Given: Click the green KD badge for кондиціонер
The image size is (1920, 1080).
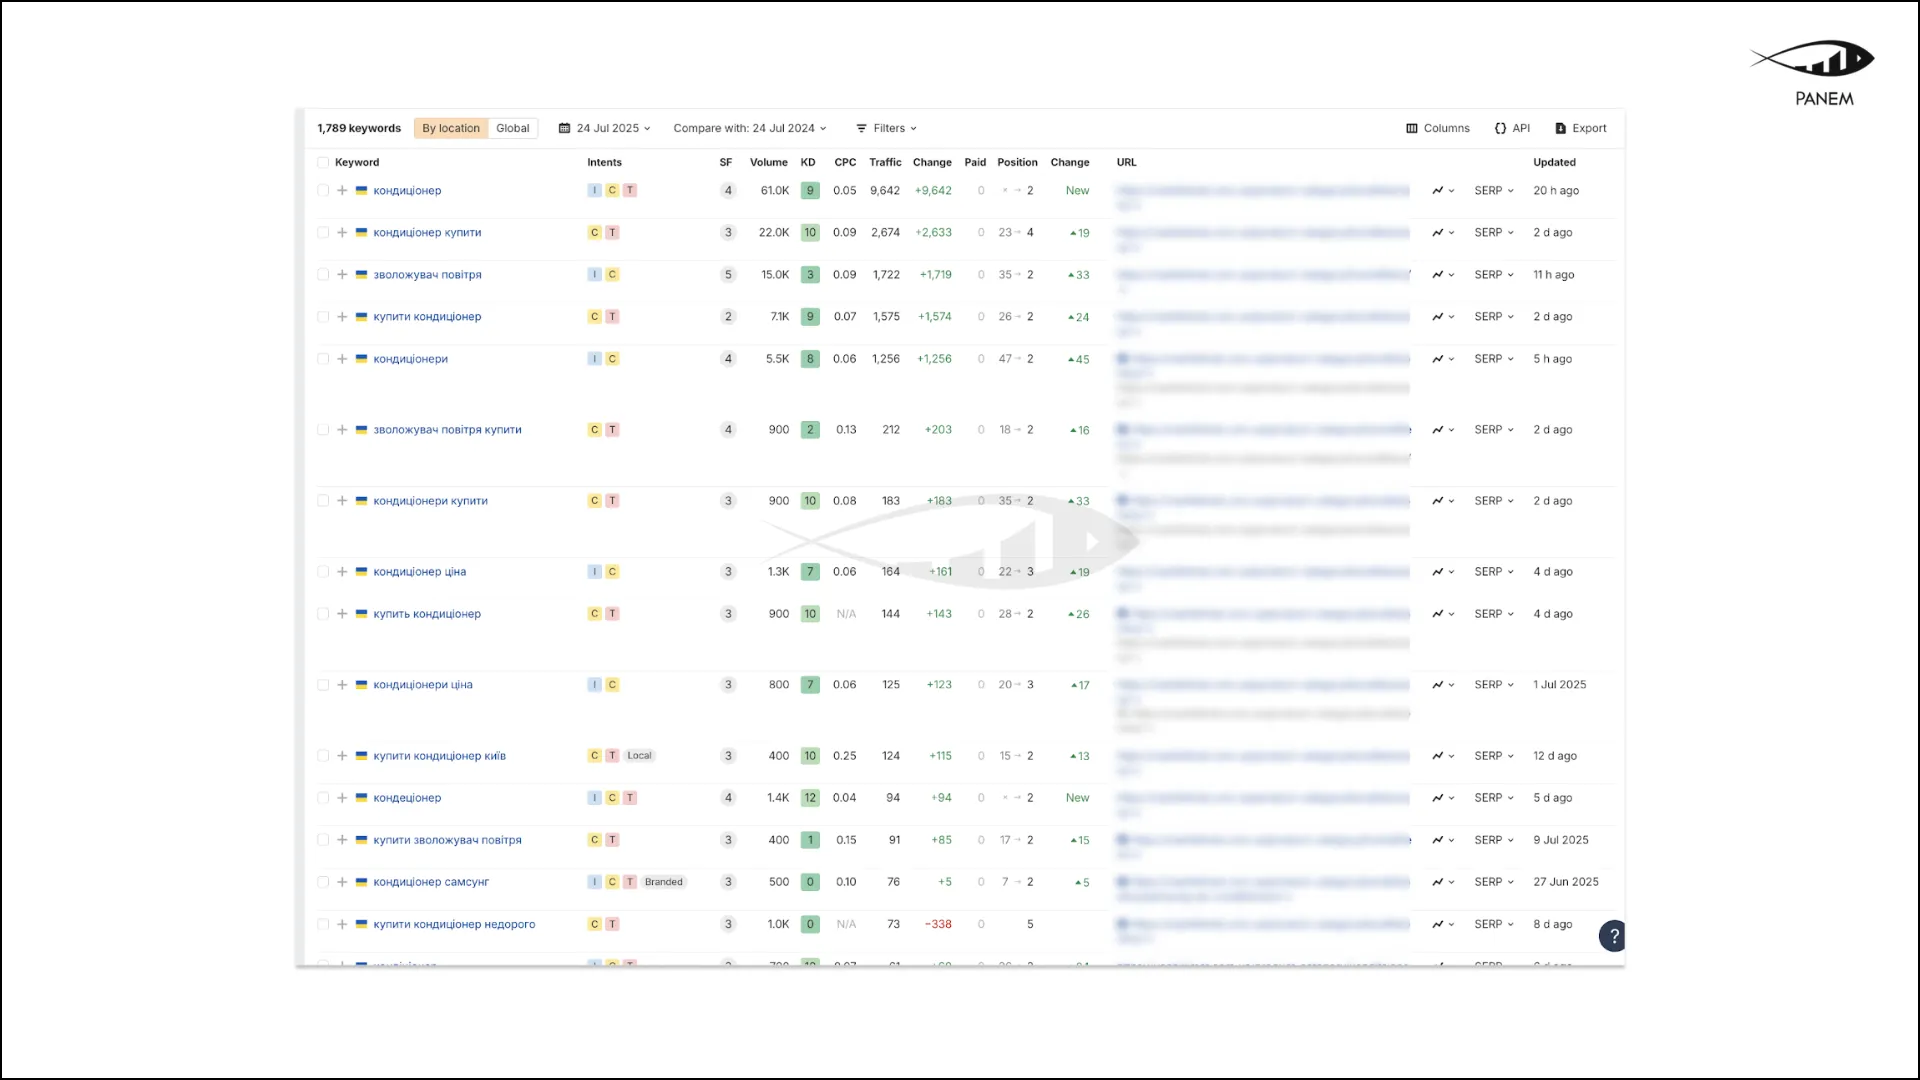Looking at the screenshot, I should pyautogui.click(x=810, y=190).
